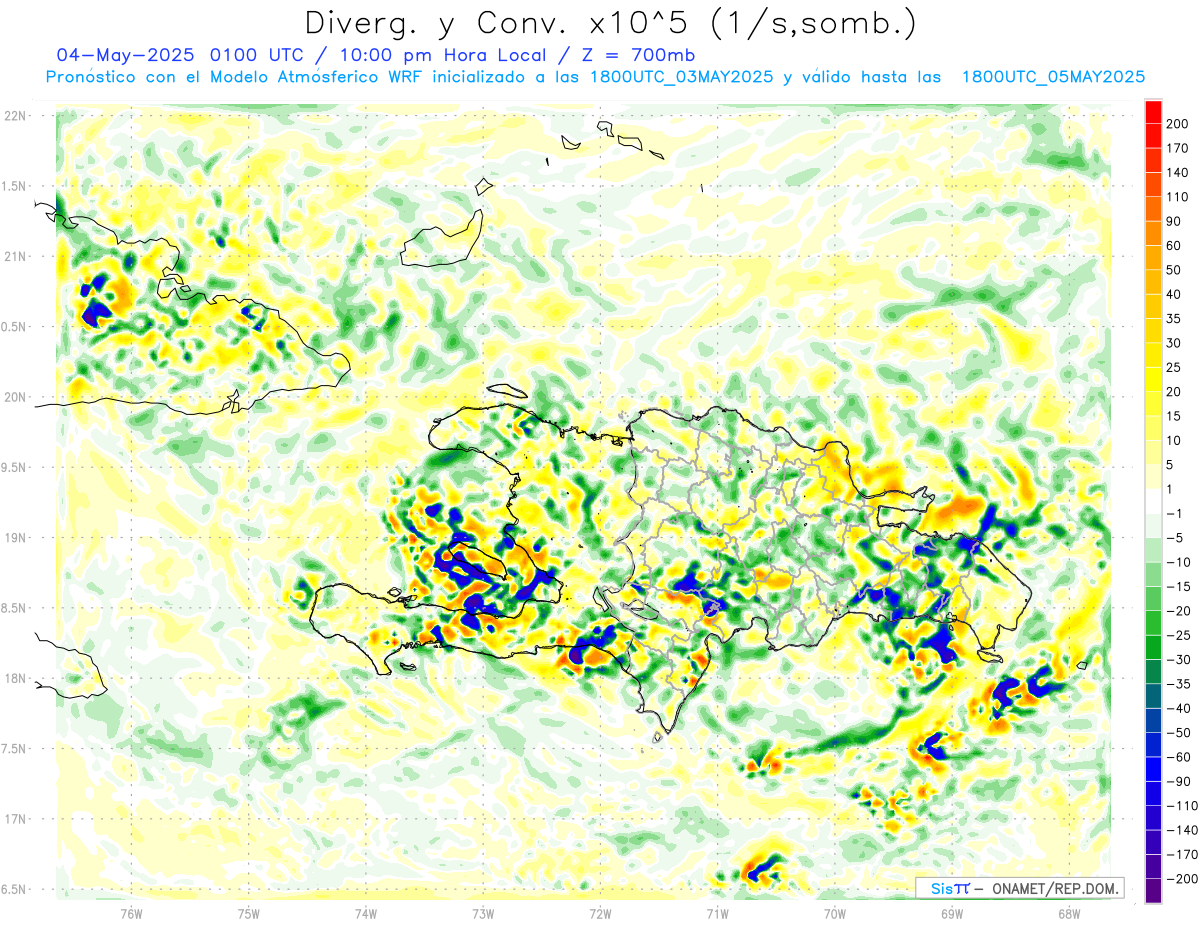Viewport: 1200px width, 927px height.
Task: Click the '21N' latitude label
Action: tap(15, 256)
